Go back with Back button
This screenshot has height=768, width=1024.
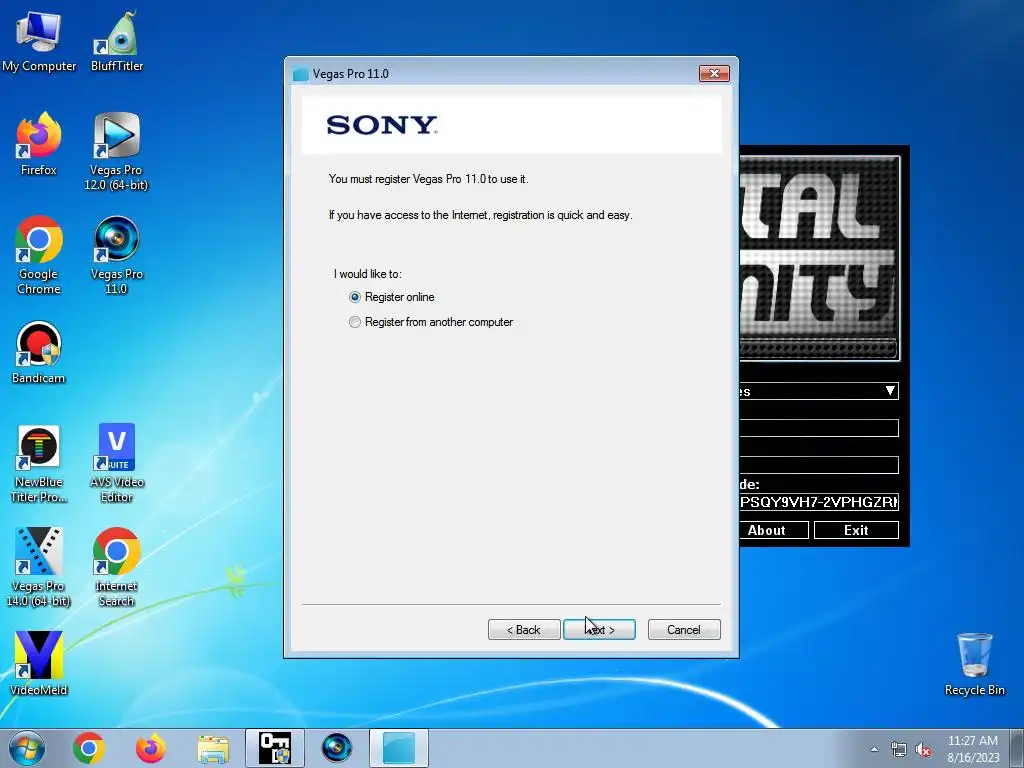pos(524,630)
